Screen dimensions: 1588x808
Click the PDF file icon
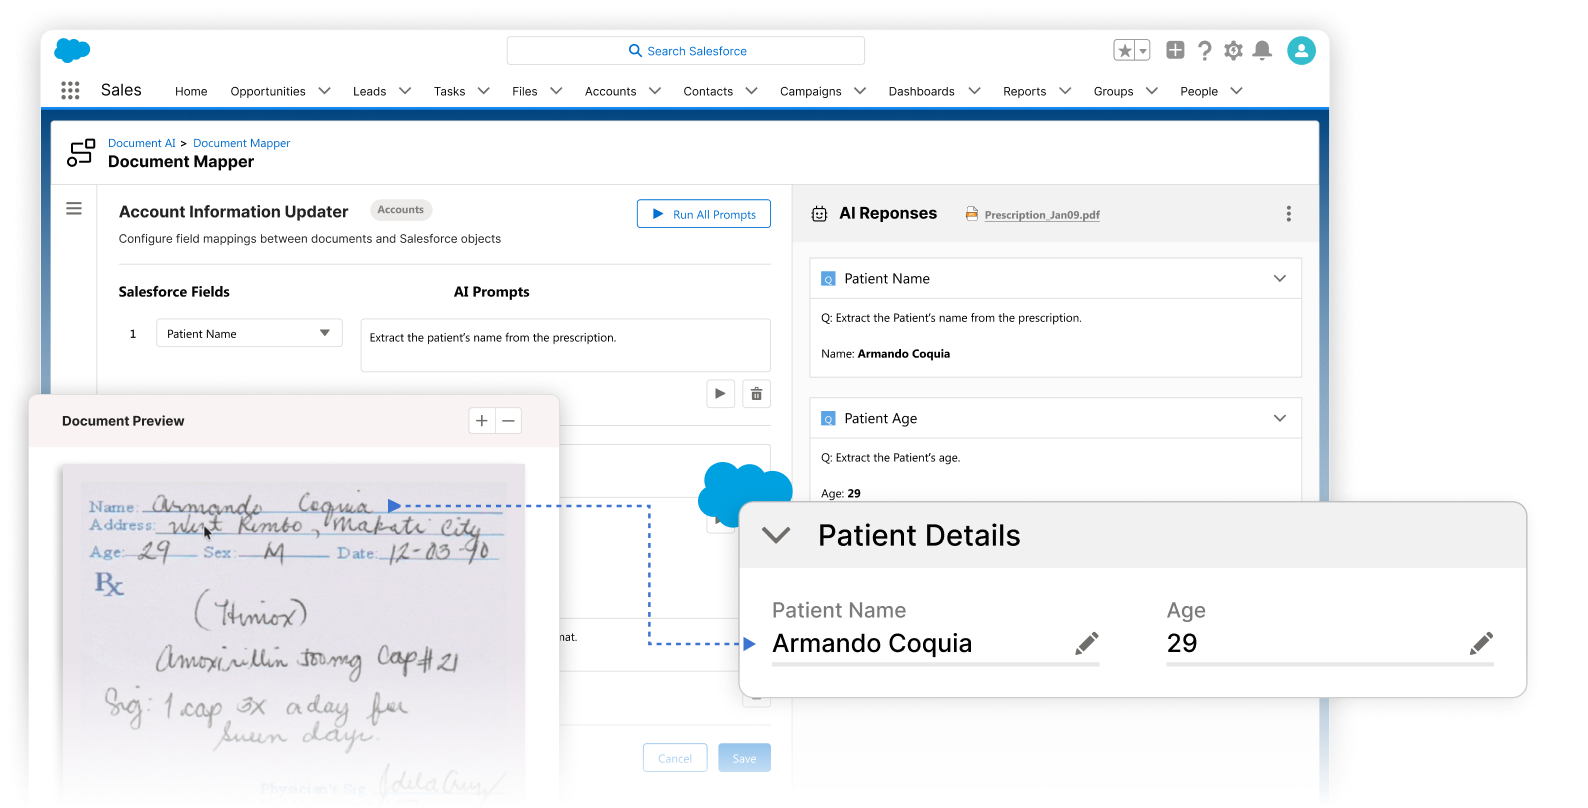pyautogui.click(x=971, y=213)
